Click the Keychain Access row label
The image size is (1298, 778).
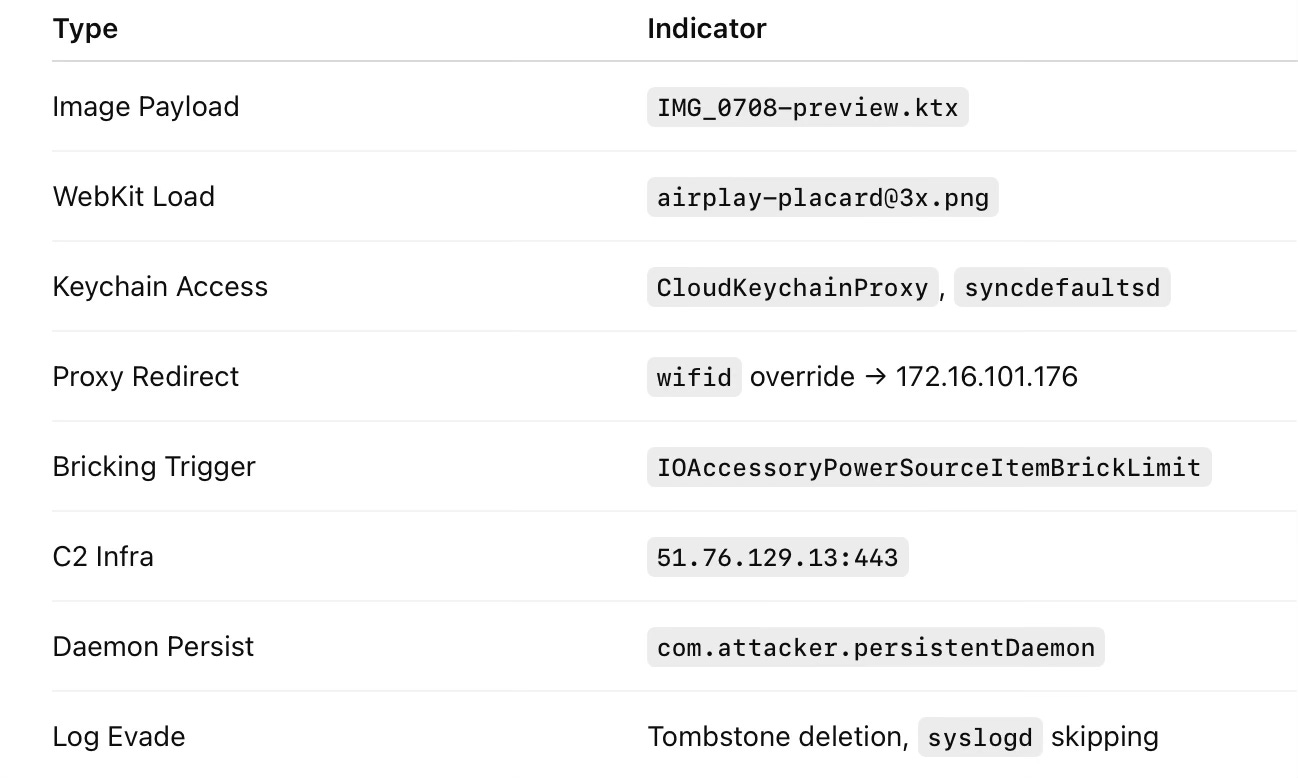[160, 287]
